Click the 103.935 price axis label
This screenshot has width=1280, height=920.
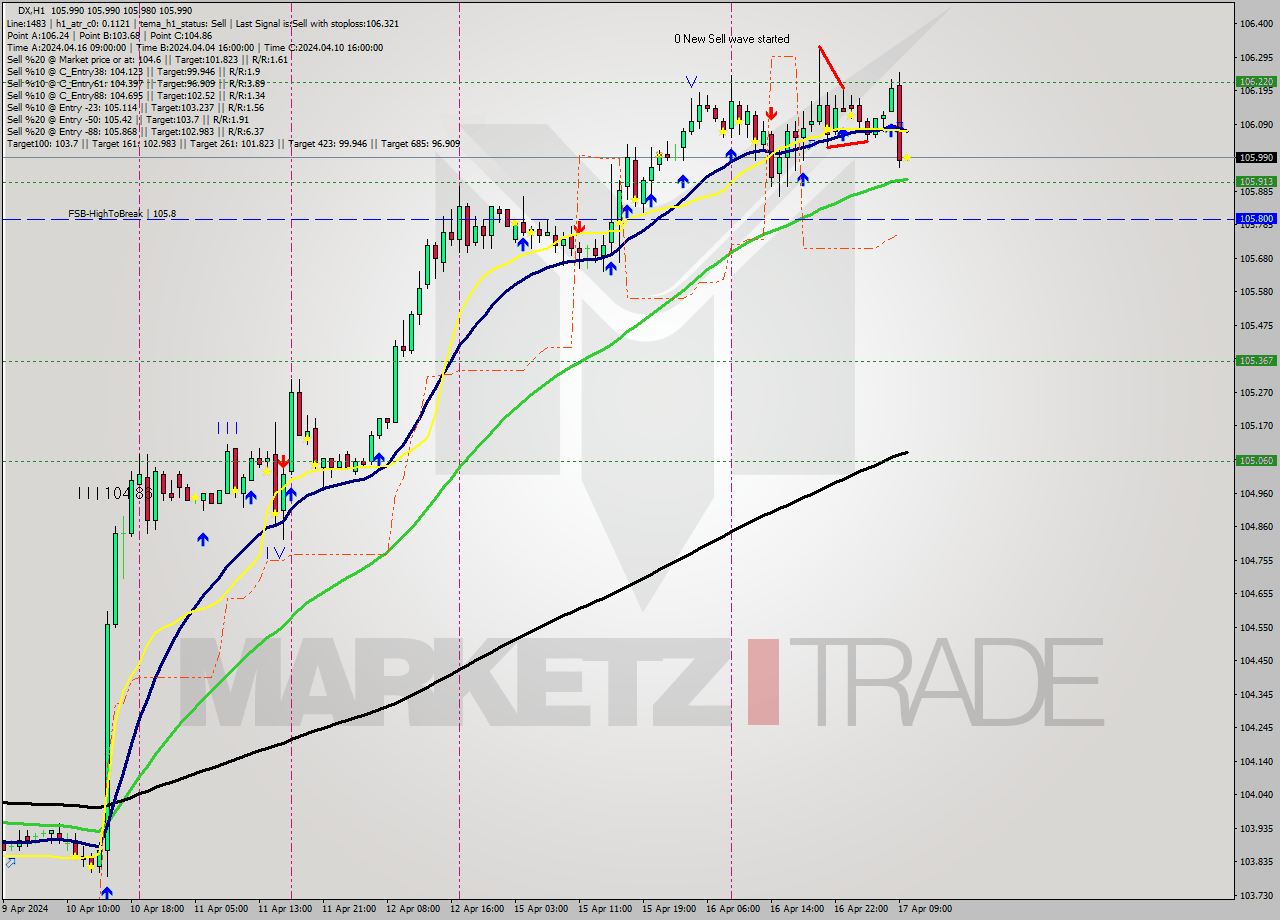(1256, 828)
